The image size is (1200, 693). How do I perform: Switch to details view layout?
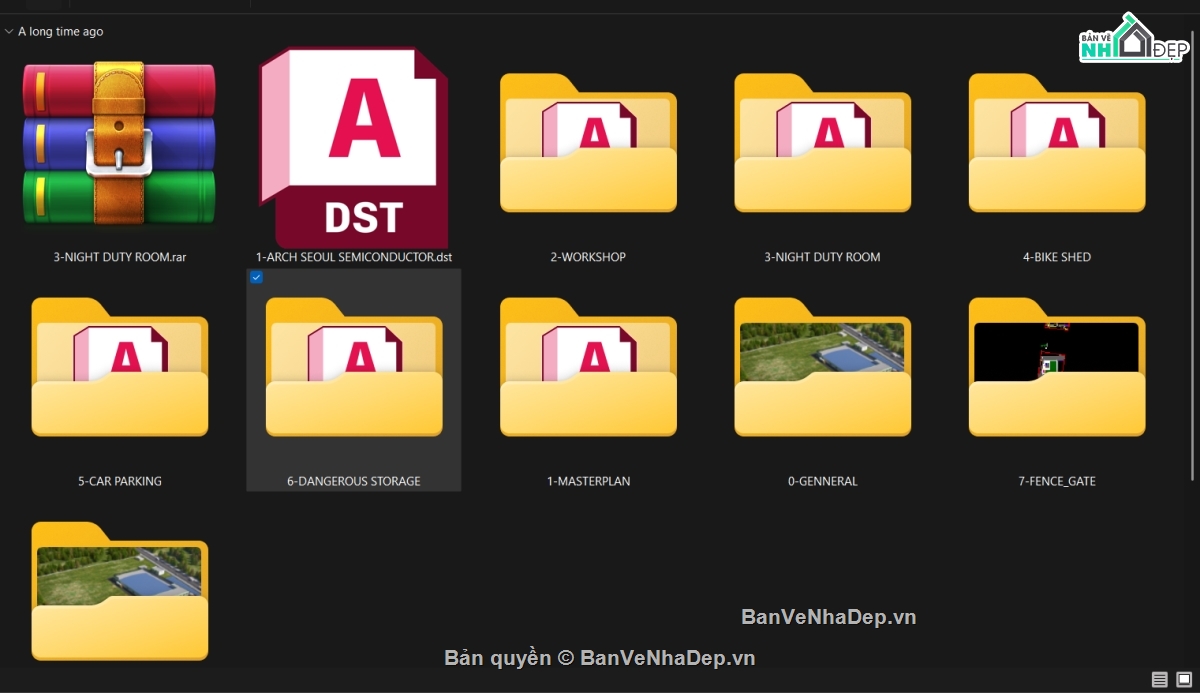(x=1159, y=680)
